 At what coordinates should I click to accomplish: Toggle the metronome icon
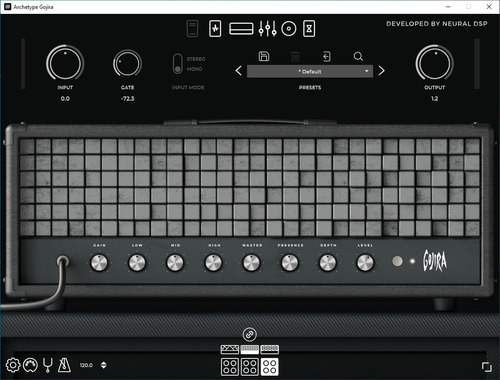(x=64, y=365)
